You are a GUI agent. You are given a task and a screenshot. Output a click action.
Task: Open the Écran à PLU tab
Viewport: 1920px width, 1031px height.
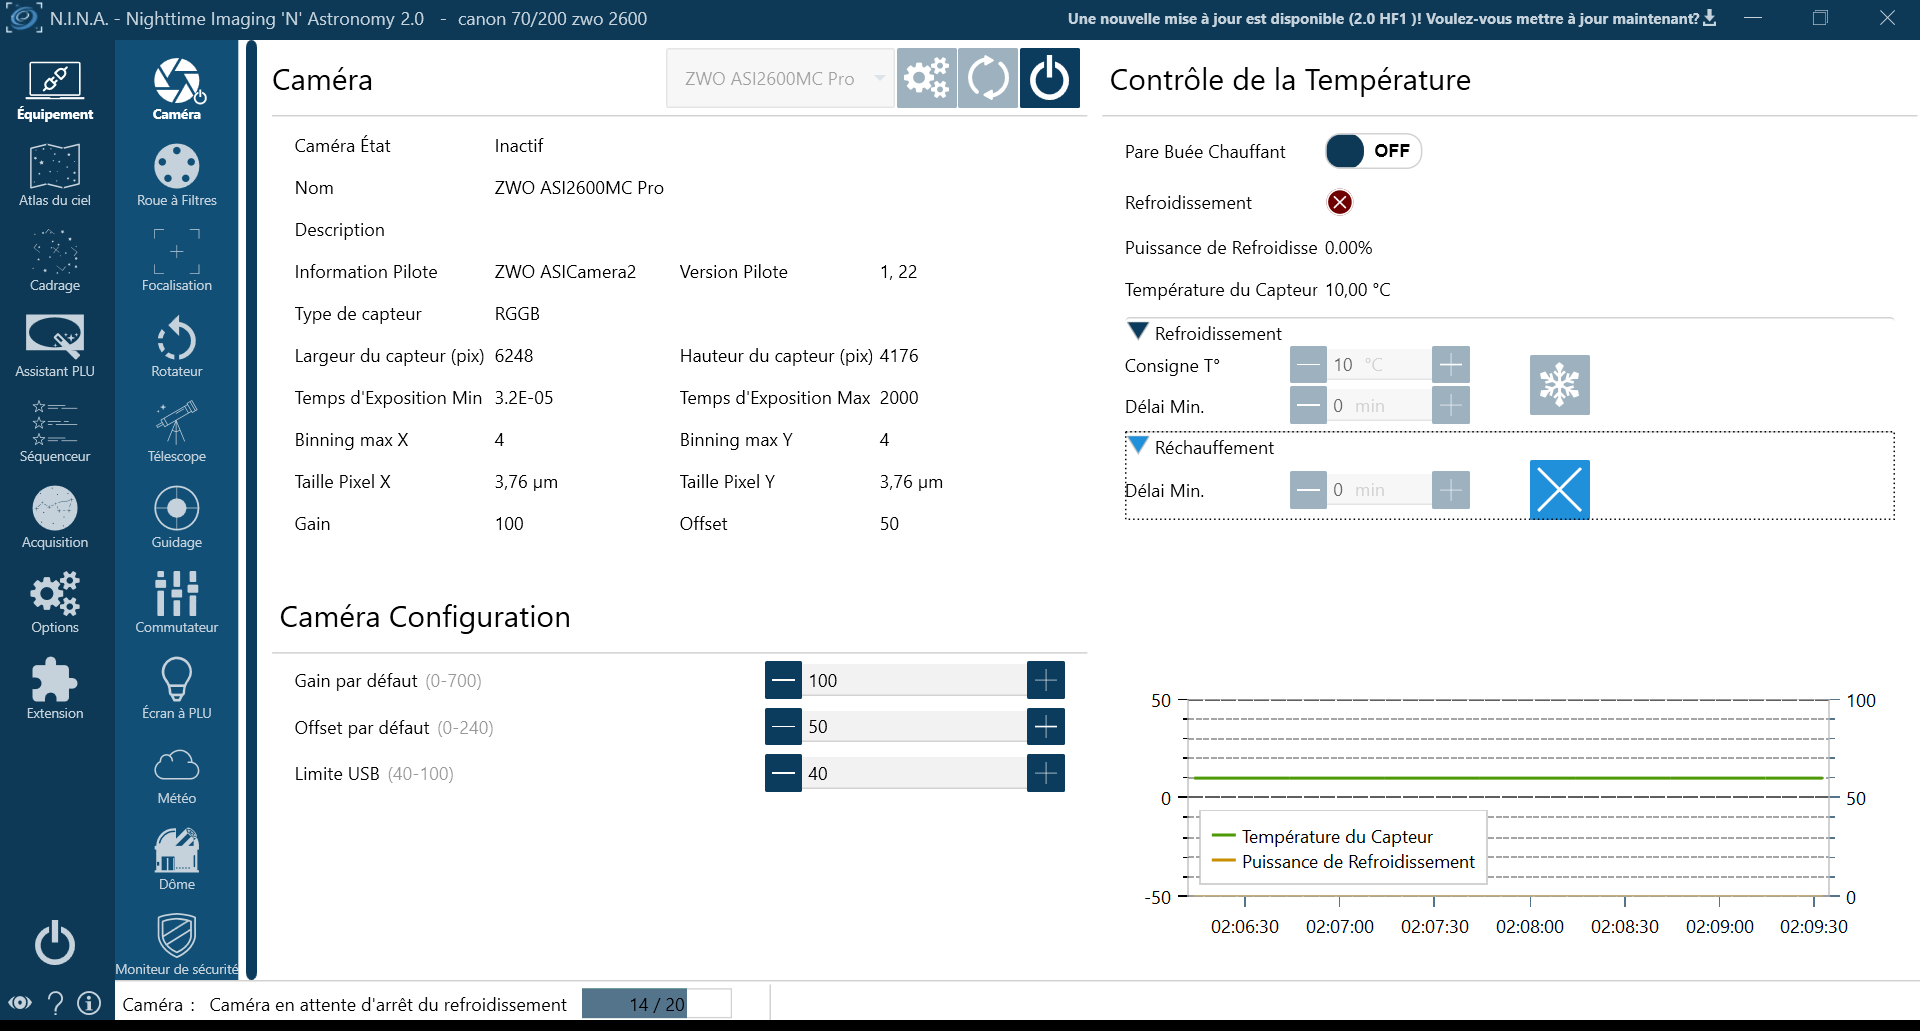[177, 688]
